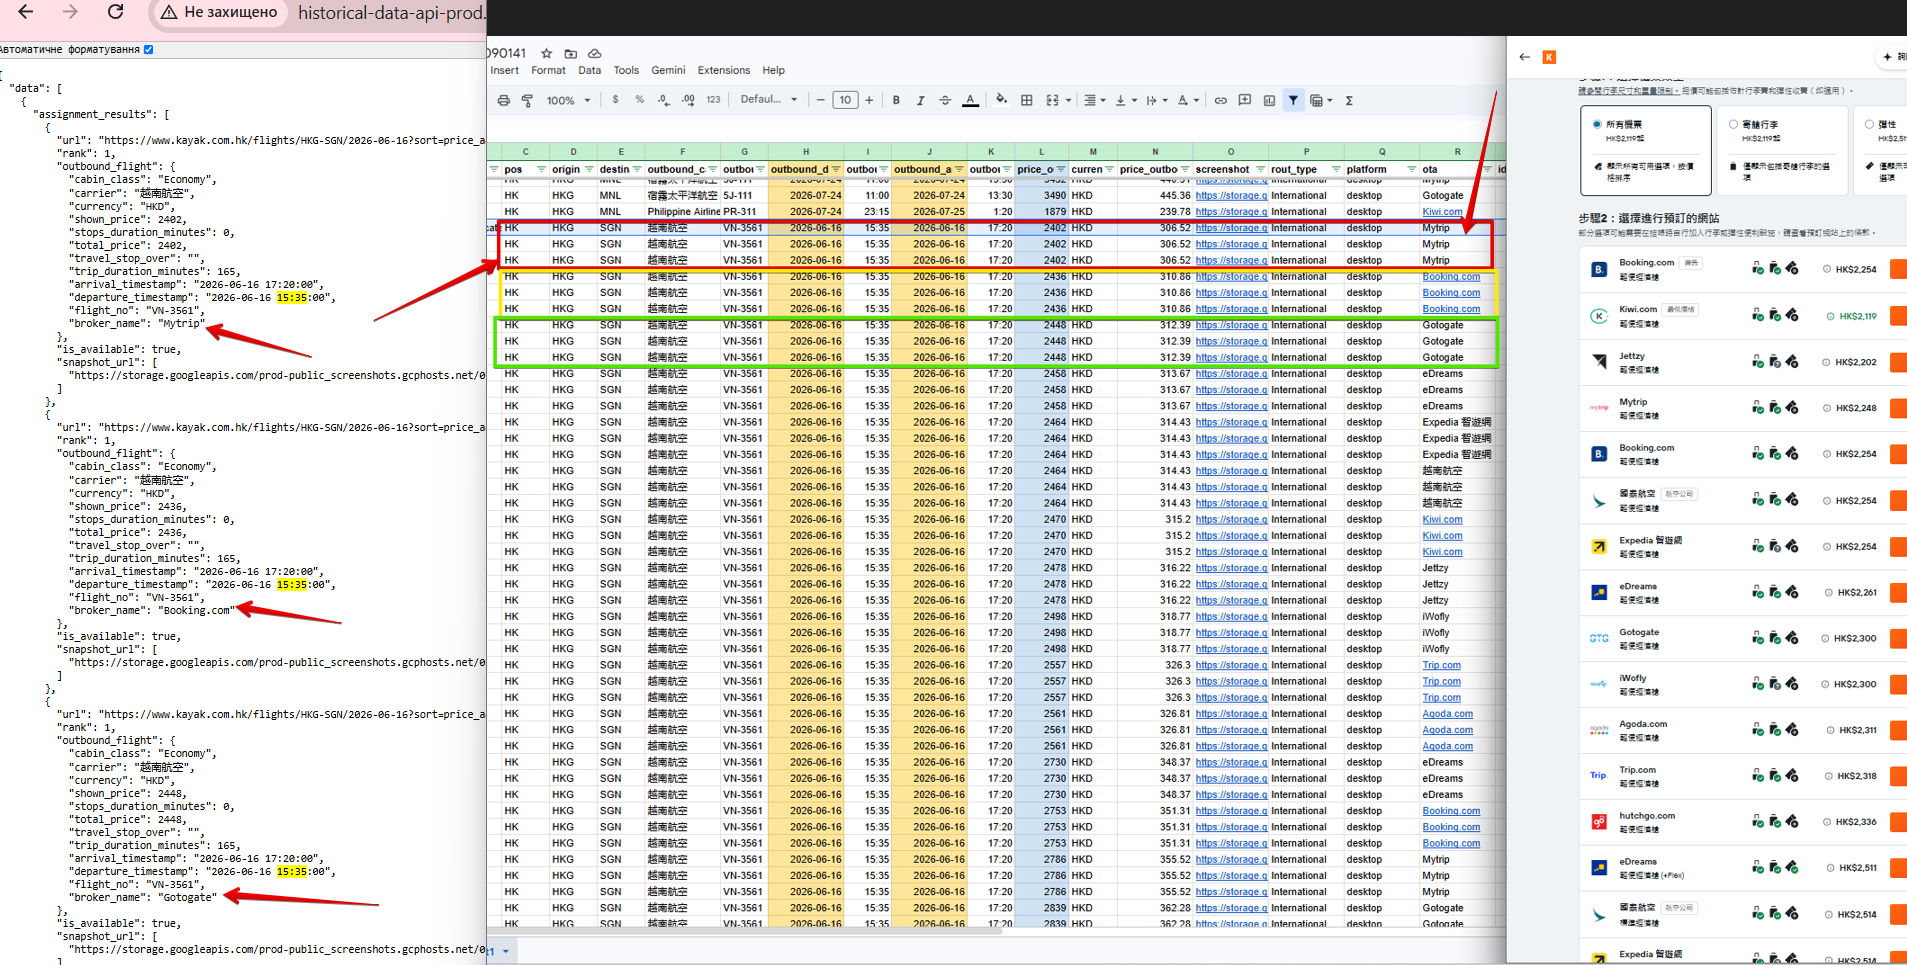Screen dimensions: 1907x965
Task: Increase decimal places
Action: [x=688, y=100]
